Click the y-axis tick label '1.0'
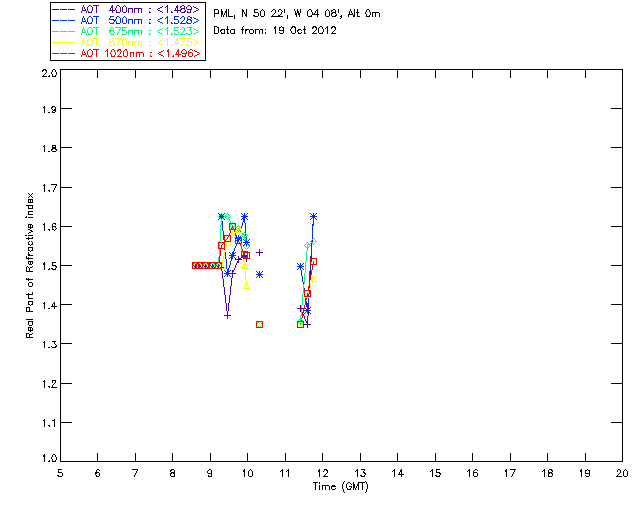Screen dimensions: 640x512 (49, 459)
